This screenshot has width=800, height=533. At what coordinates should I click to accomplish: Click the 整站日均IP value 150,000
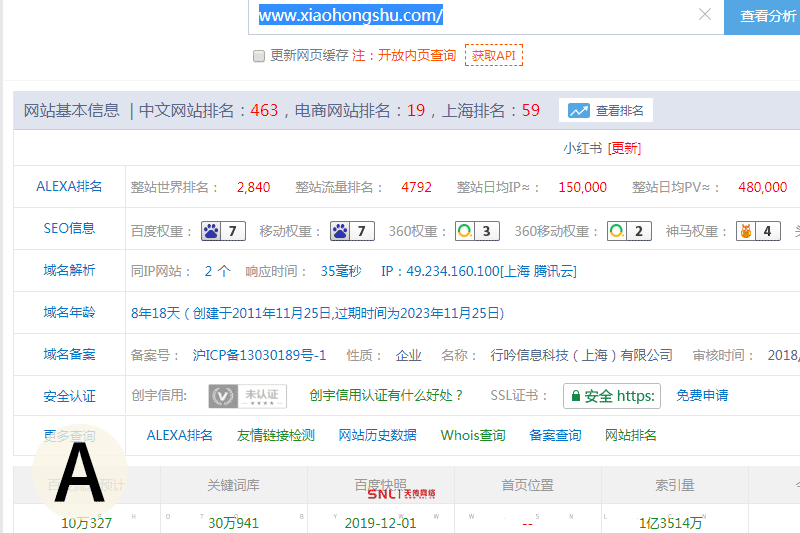[582, 187]
